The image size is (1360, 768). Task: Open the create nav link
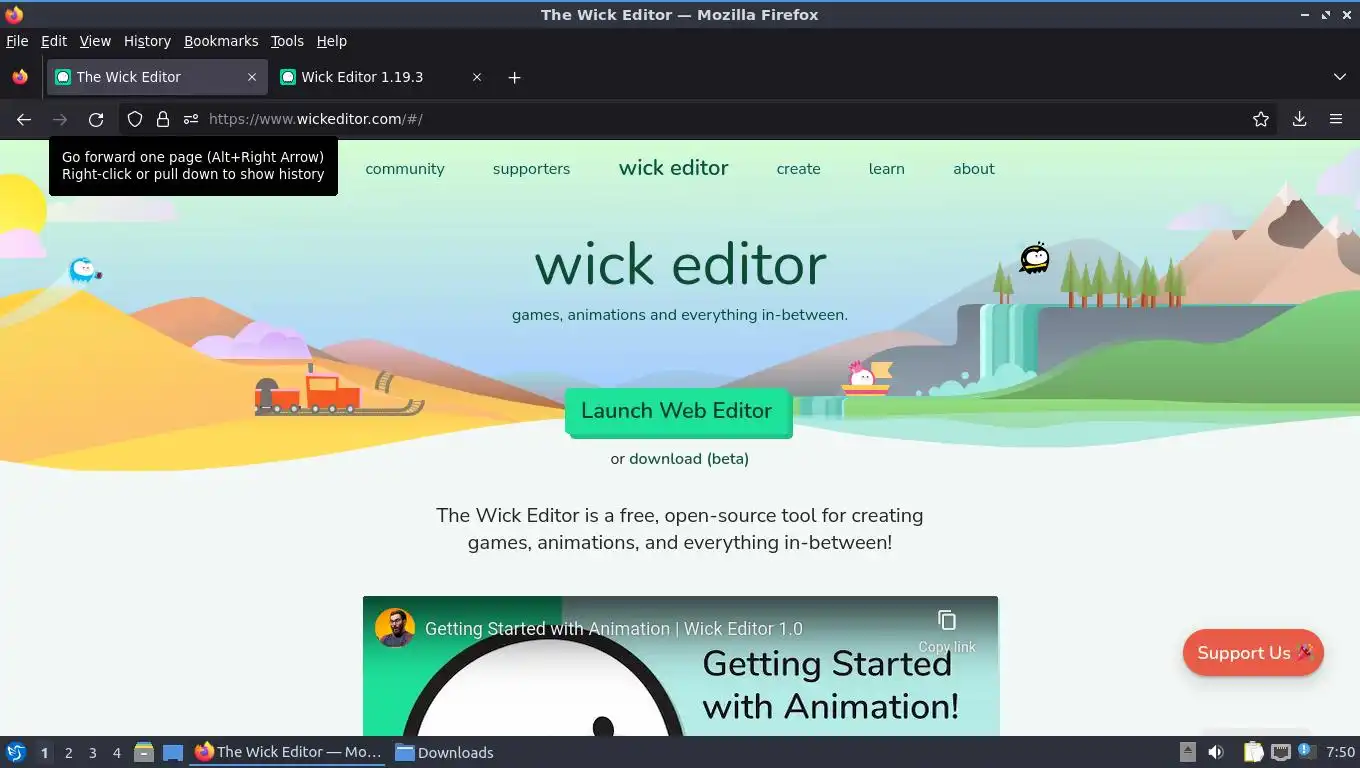coord(798,169)
